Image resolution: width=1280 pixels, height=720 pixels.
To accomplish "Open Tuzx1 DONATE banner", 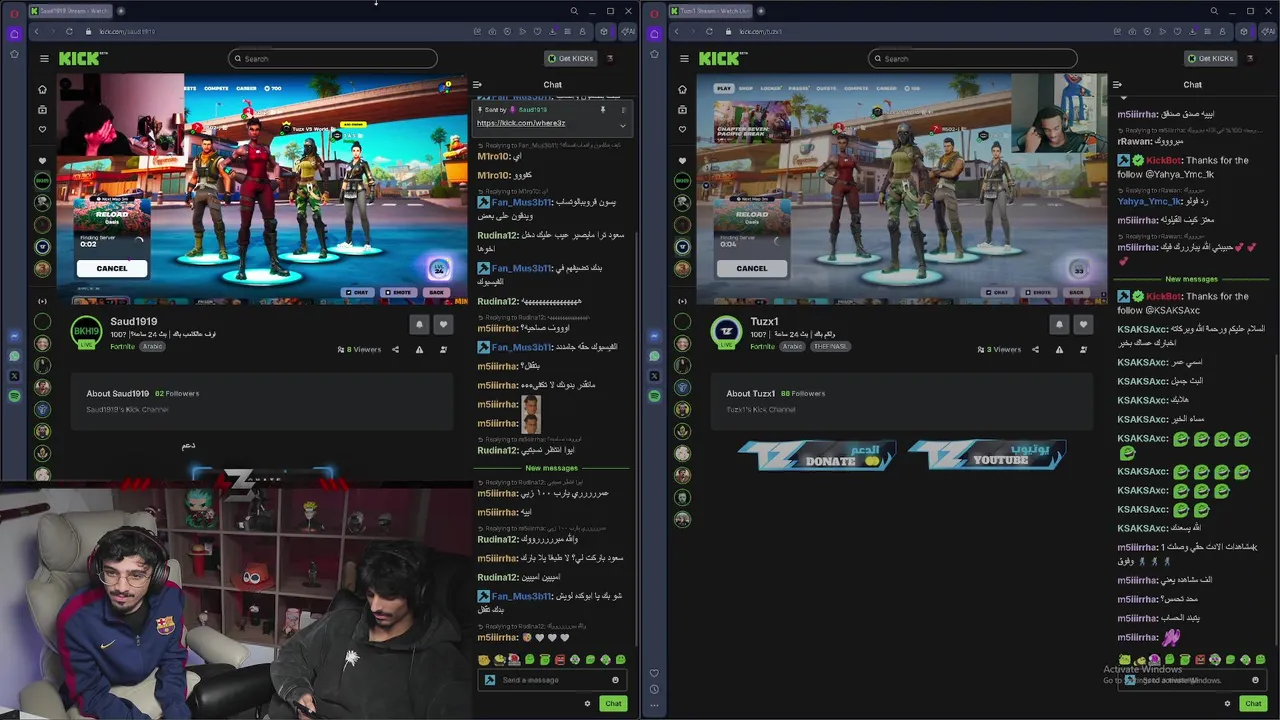I will tap(817, 456).
